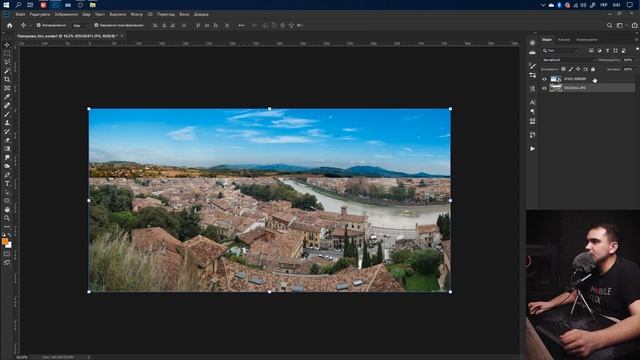The height and width of the screenshot is (360, 640).
Task: Select the Type tool
Action: tap(7, 183)
